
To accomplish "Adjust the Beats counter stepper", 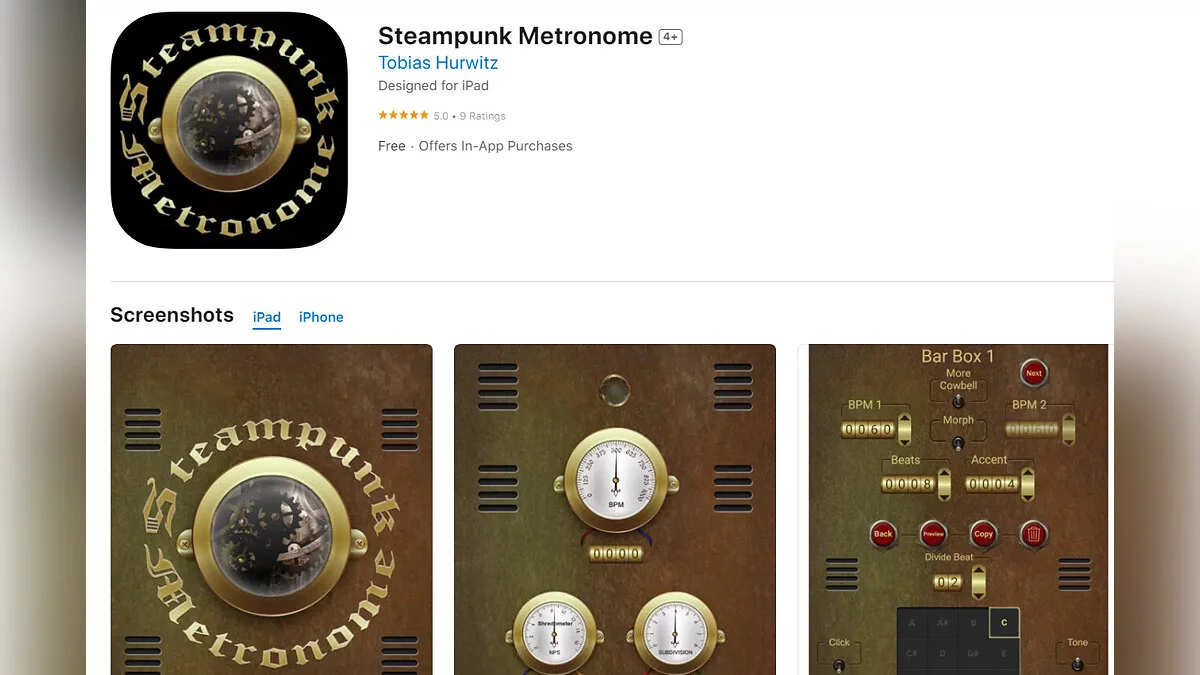I will [x=942, y=484].
